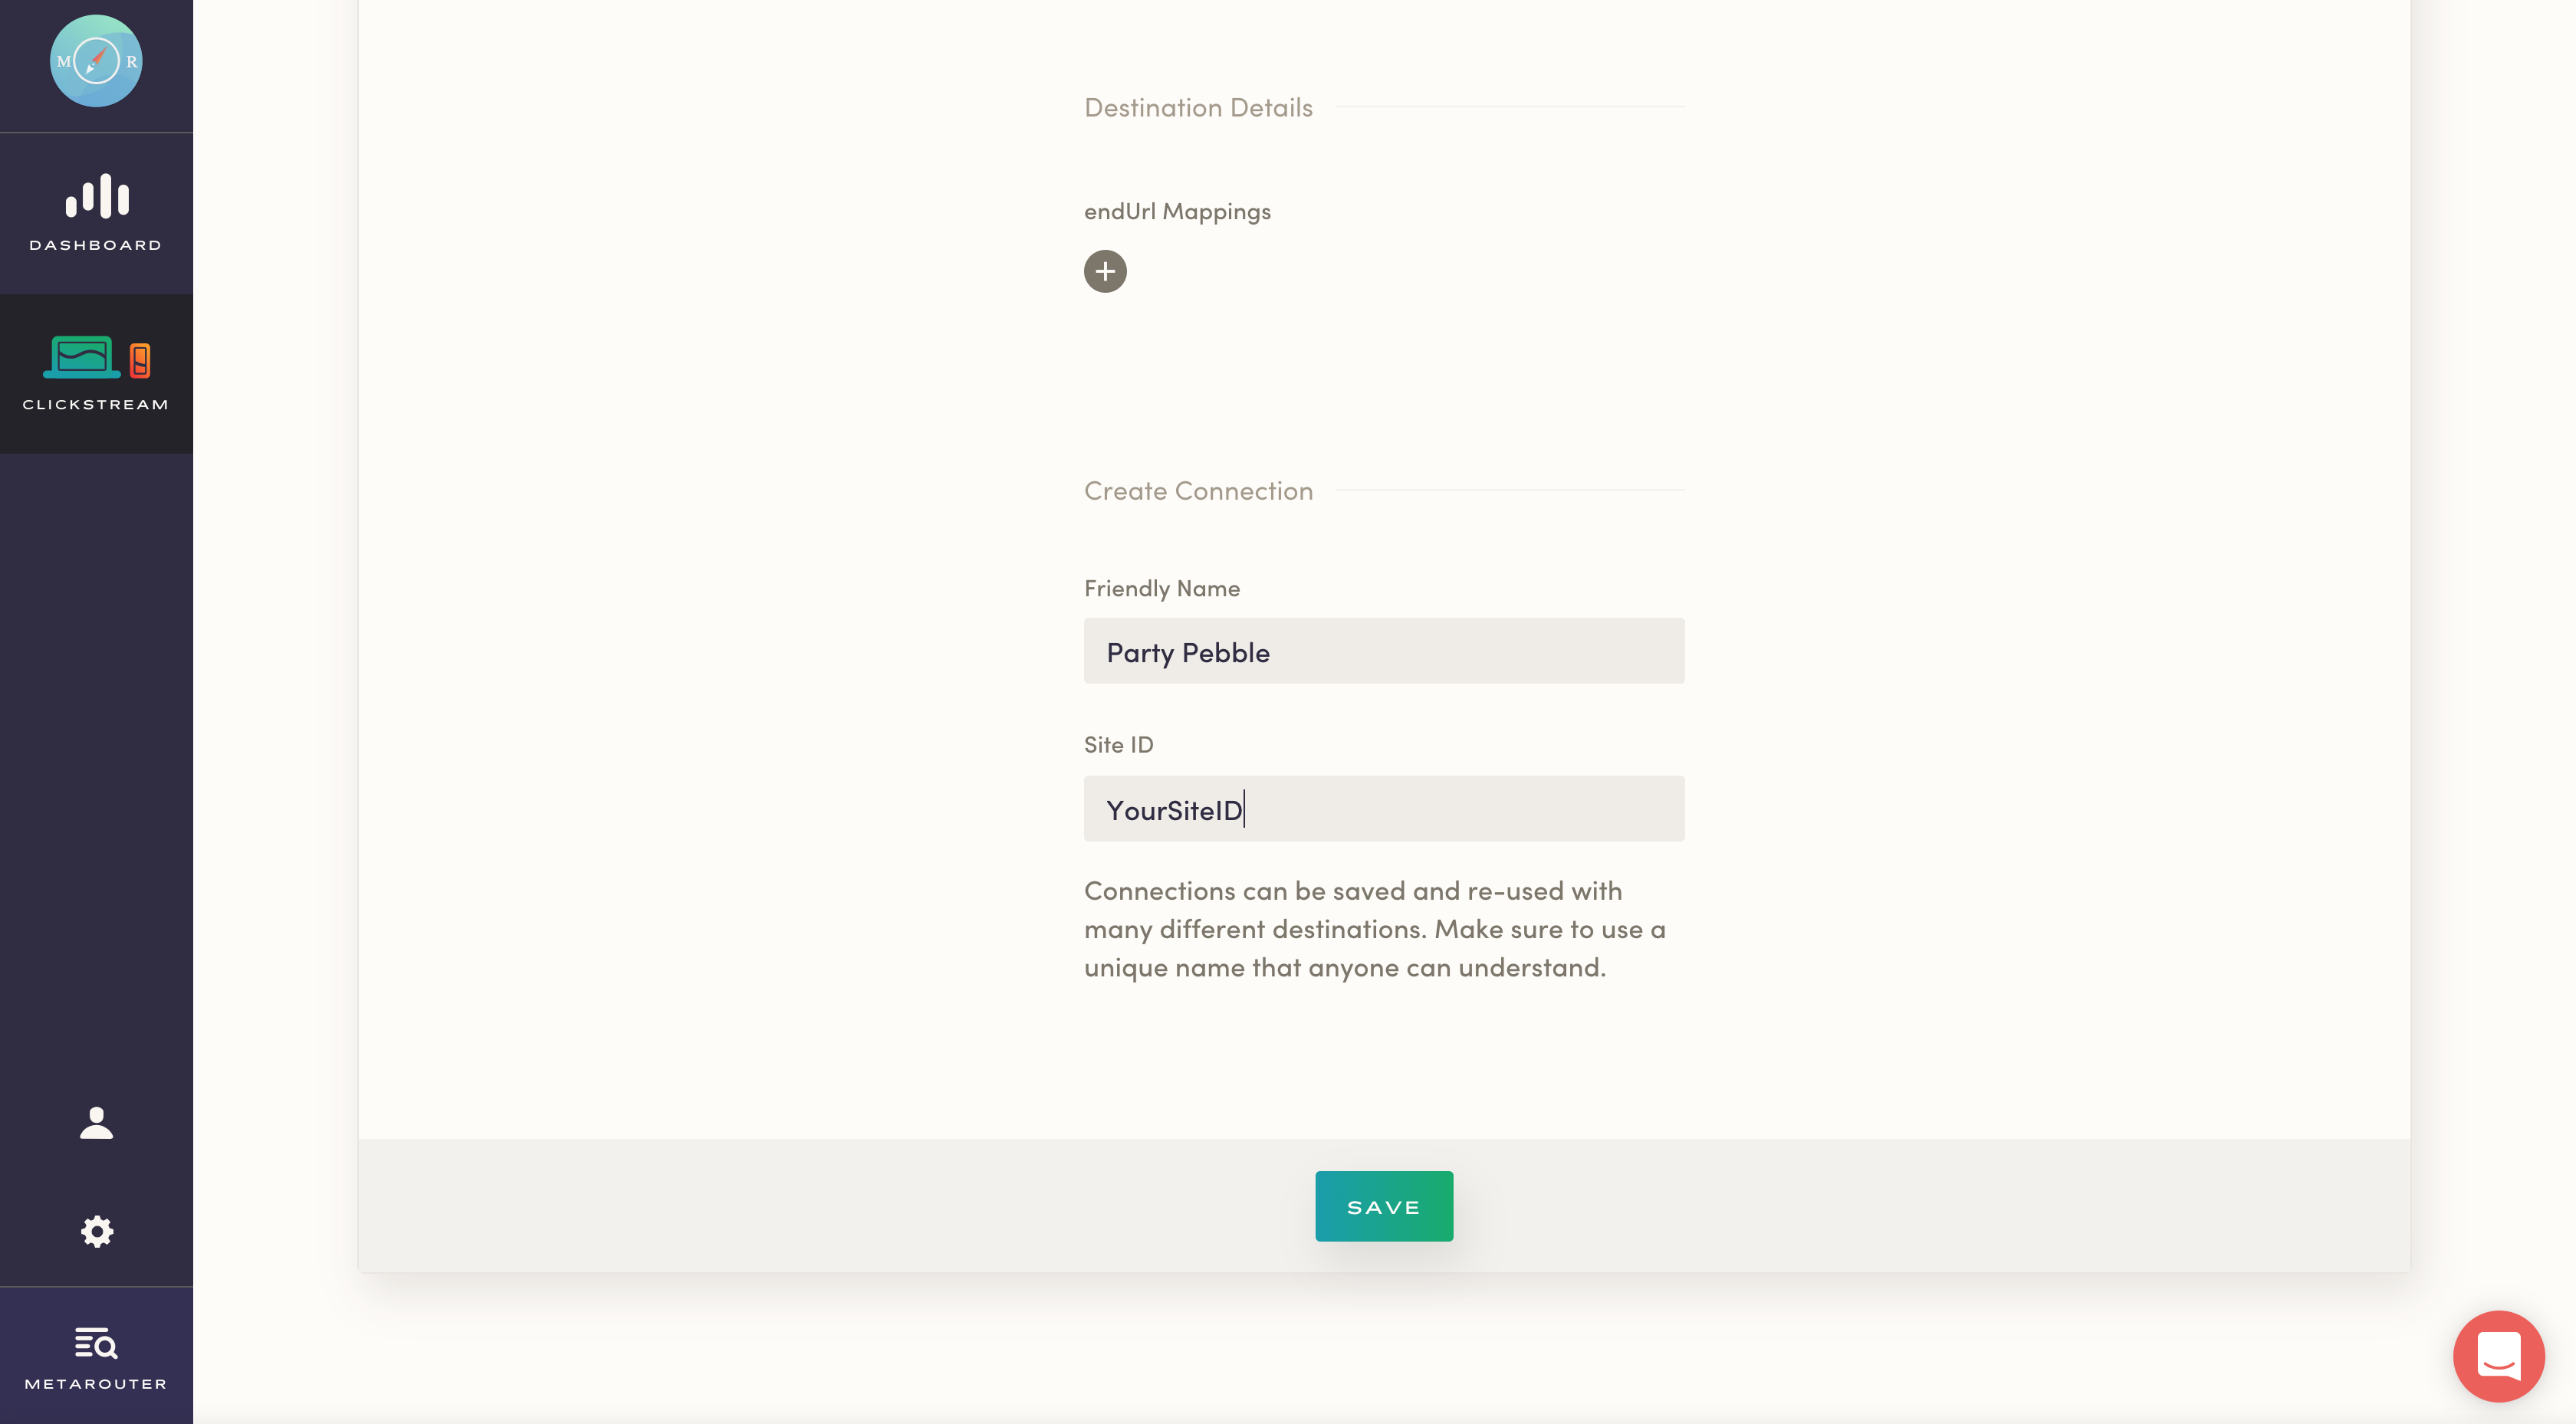The height and width of the screenshot is (1424, 2576).
Task: Click the Site ID field label
Action: (x=1118, y=744)
